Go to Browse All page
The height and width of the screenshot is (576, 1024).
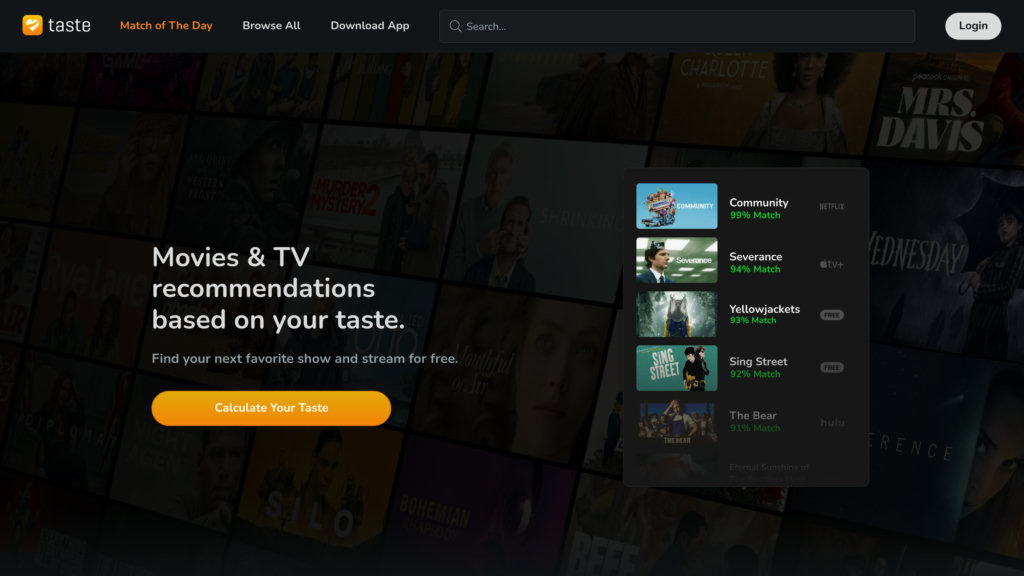271,26
